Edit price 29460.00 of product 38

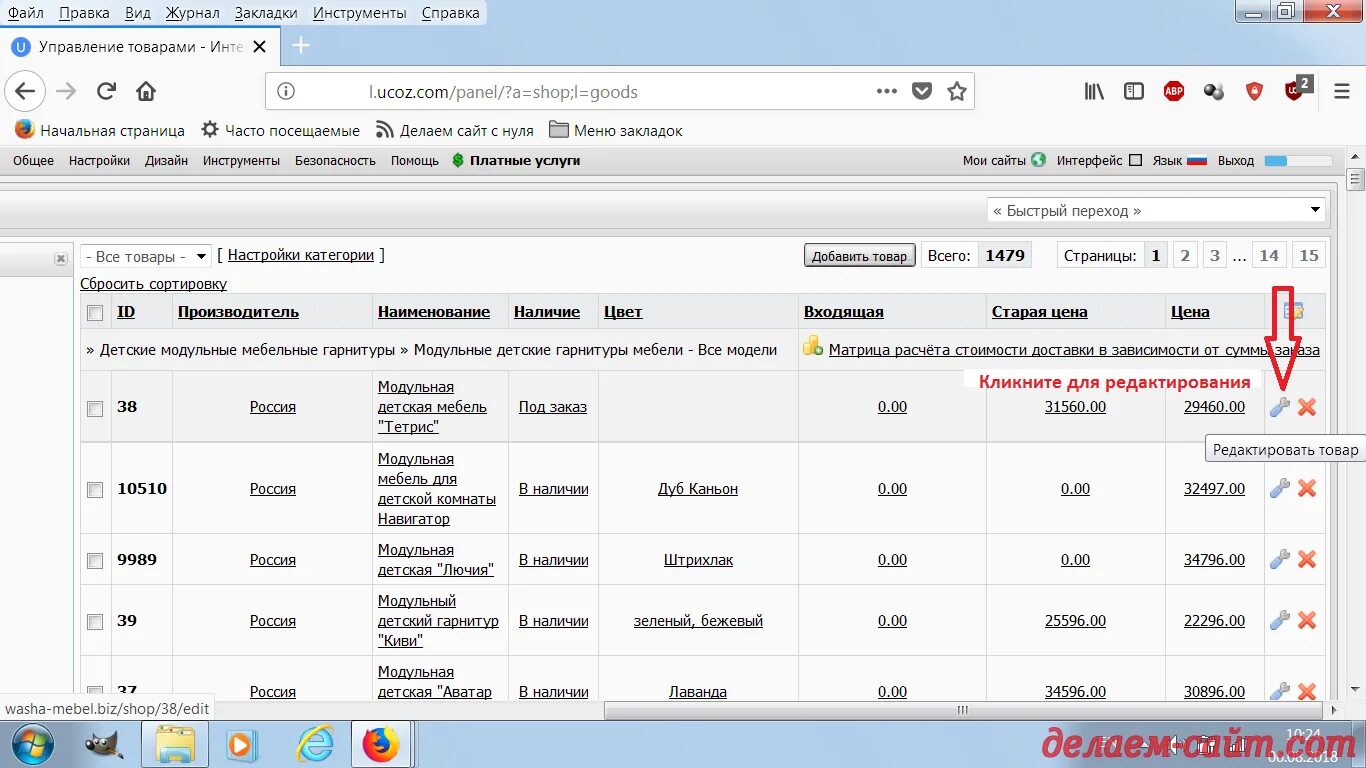tap(1214, 407)
